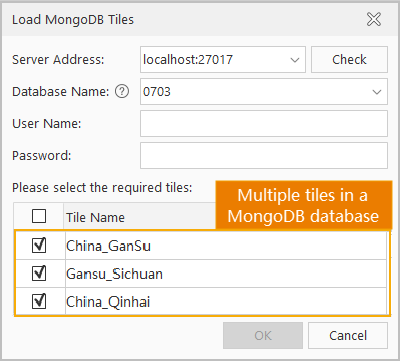Select the China_Qinhai tile row
Viewport: 400px width, 361px height.
point(201,302)
